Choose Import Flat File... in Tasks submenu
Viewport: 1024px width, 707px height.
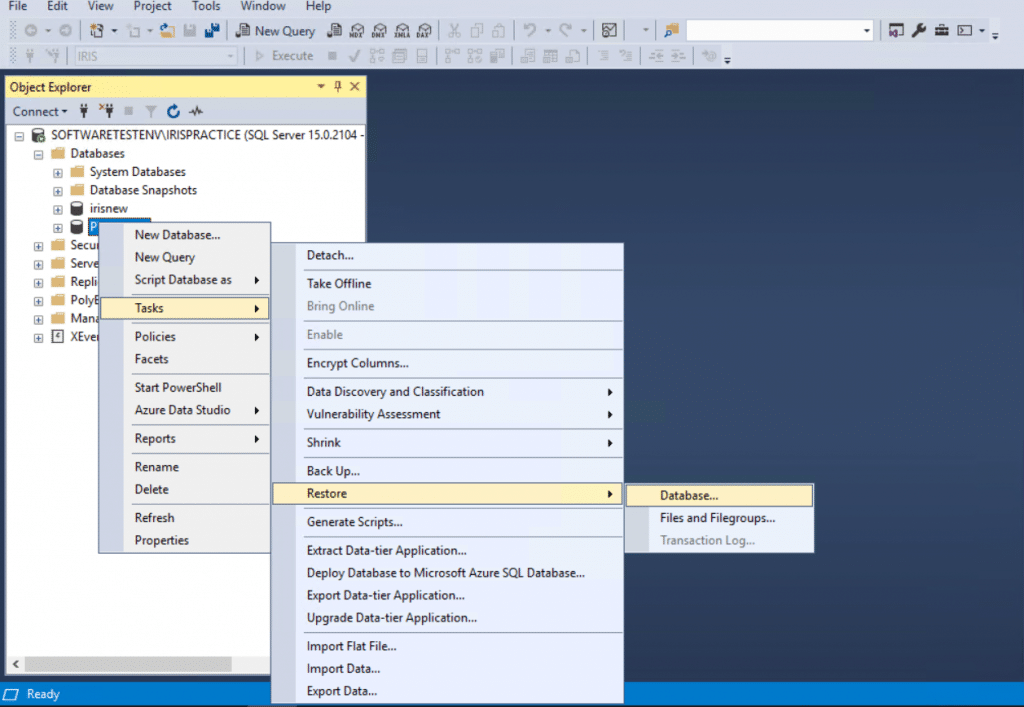point(448,646)
